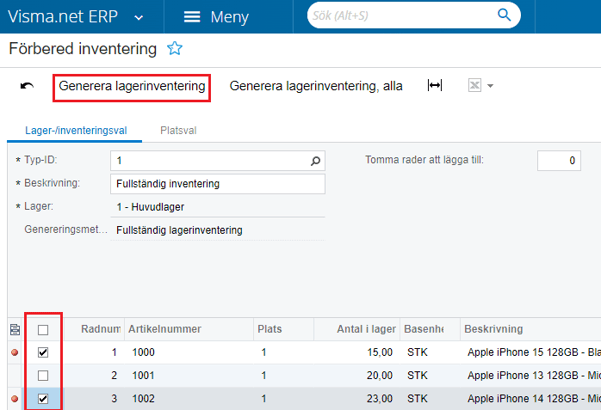Click Generera lagerinventering button
The width and height of the screenshot is (601, 410).
[x=132, y=86]
